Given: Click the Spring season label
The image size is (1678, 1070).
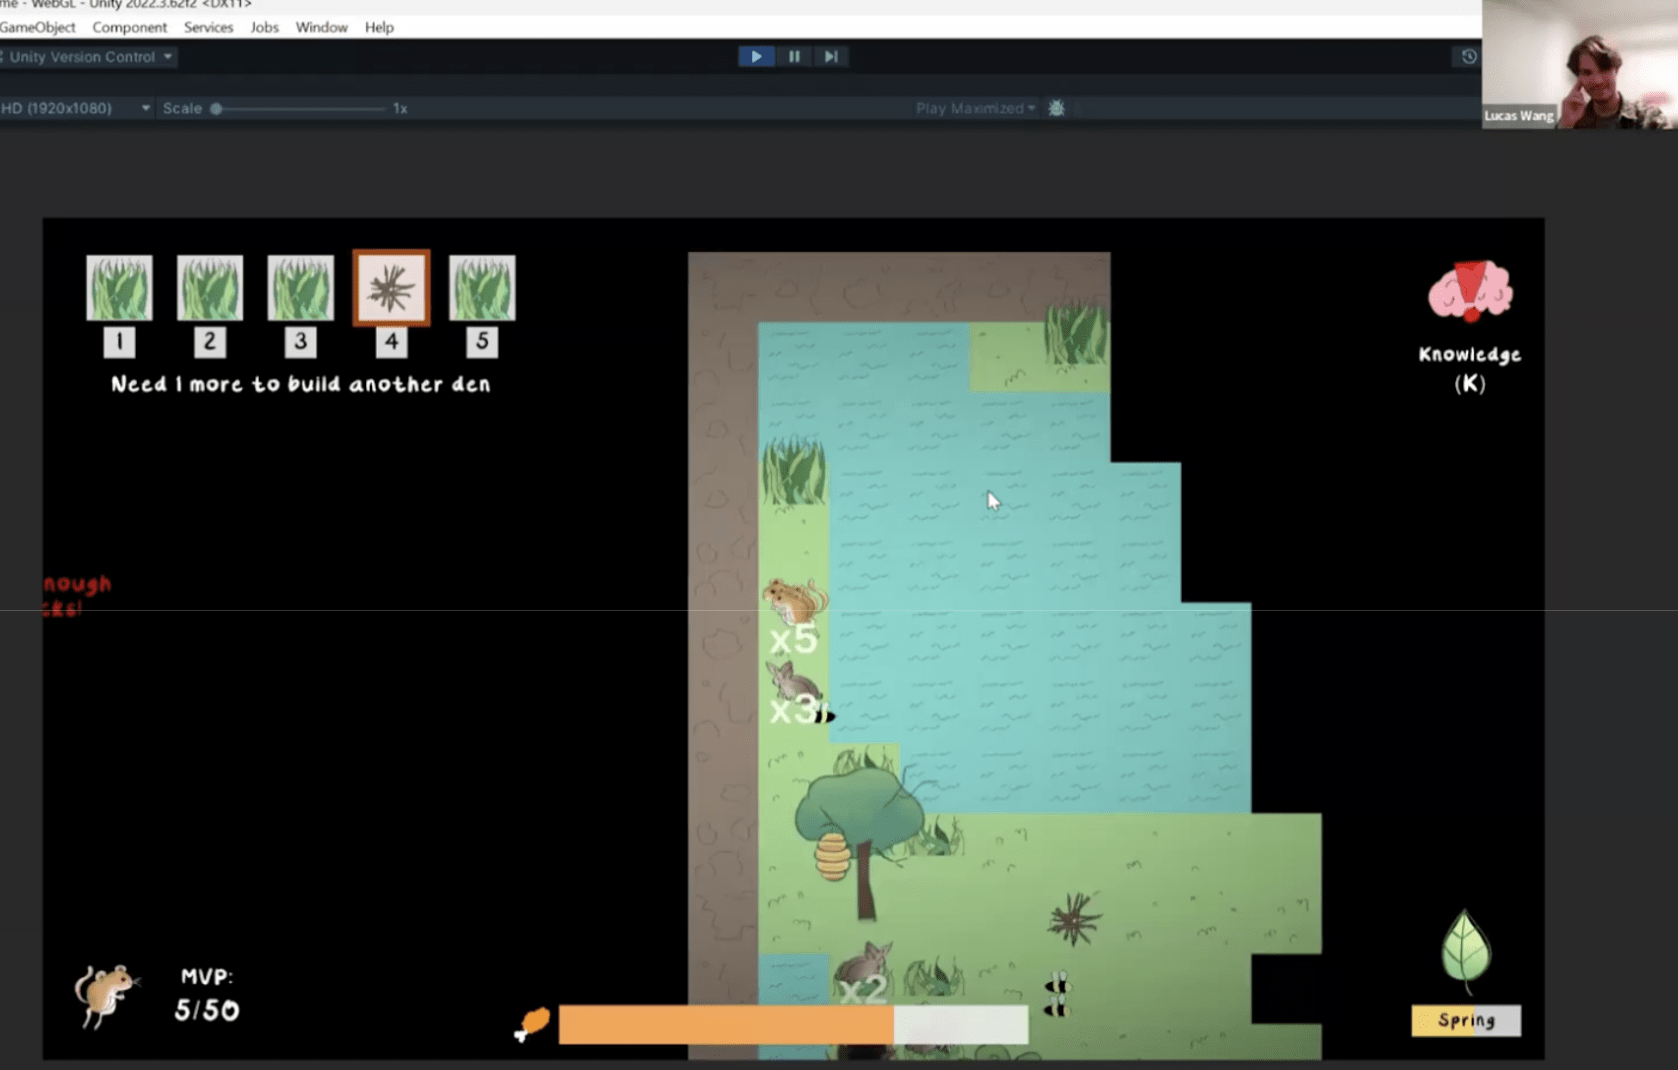Looking at the screenshot, I should pos(1465,1020).
